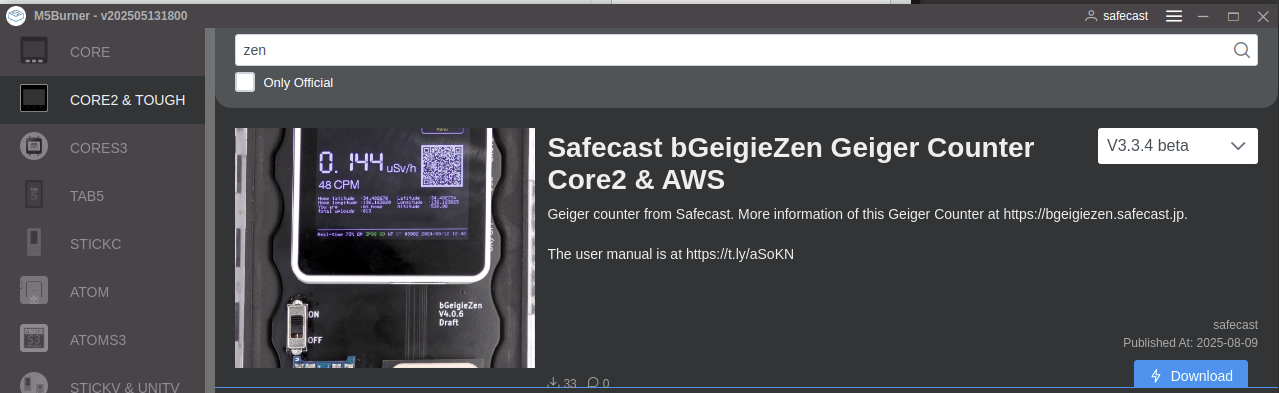Open the ATOMS3 category label

(98, 340)
